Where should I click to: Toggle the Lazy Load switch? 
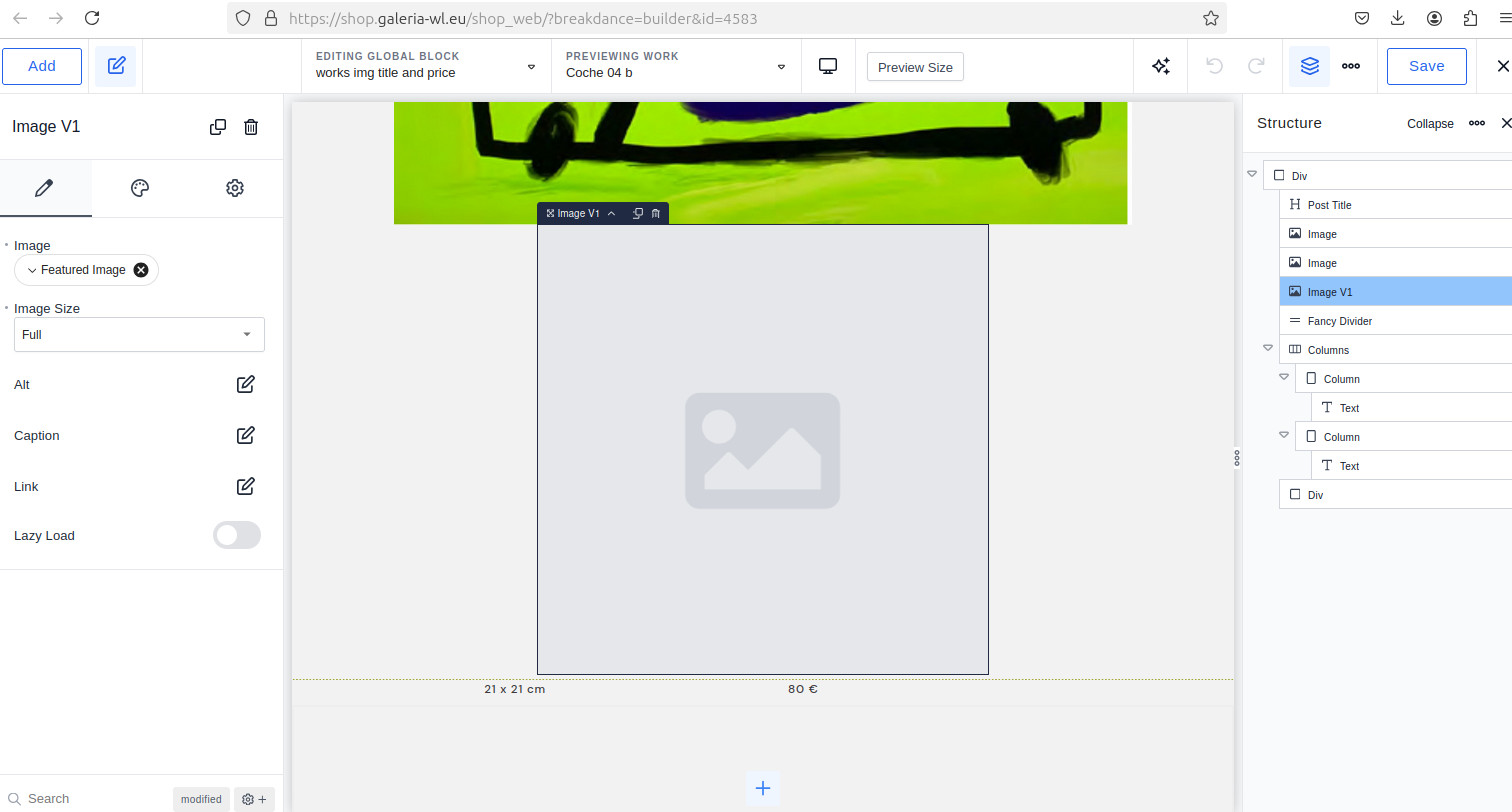point(237,535)
